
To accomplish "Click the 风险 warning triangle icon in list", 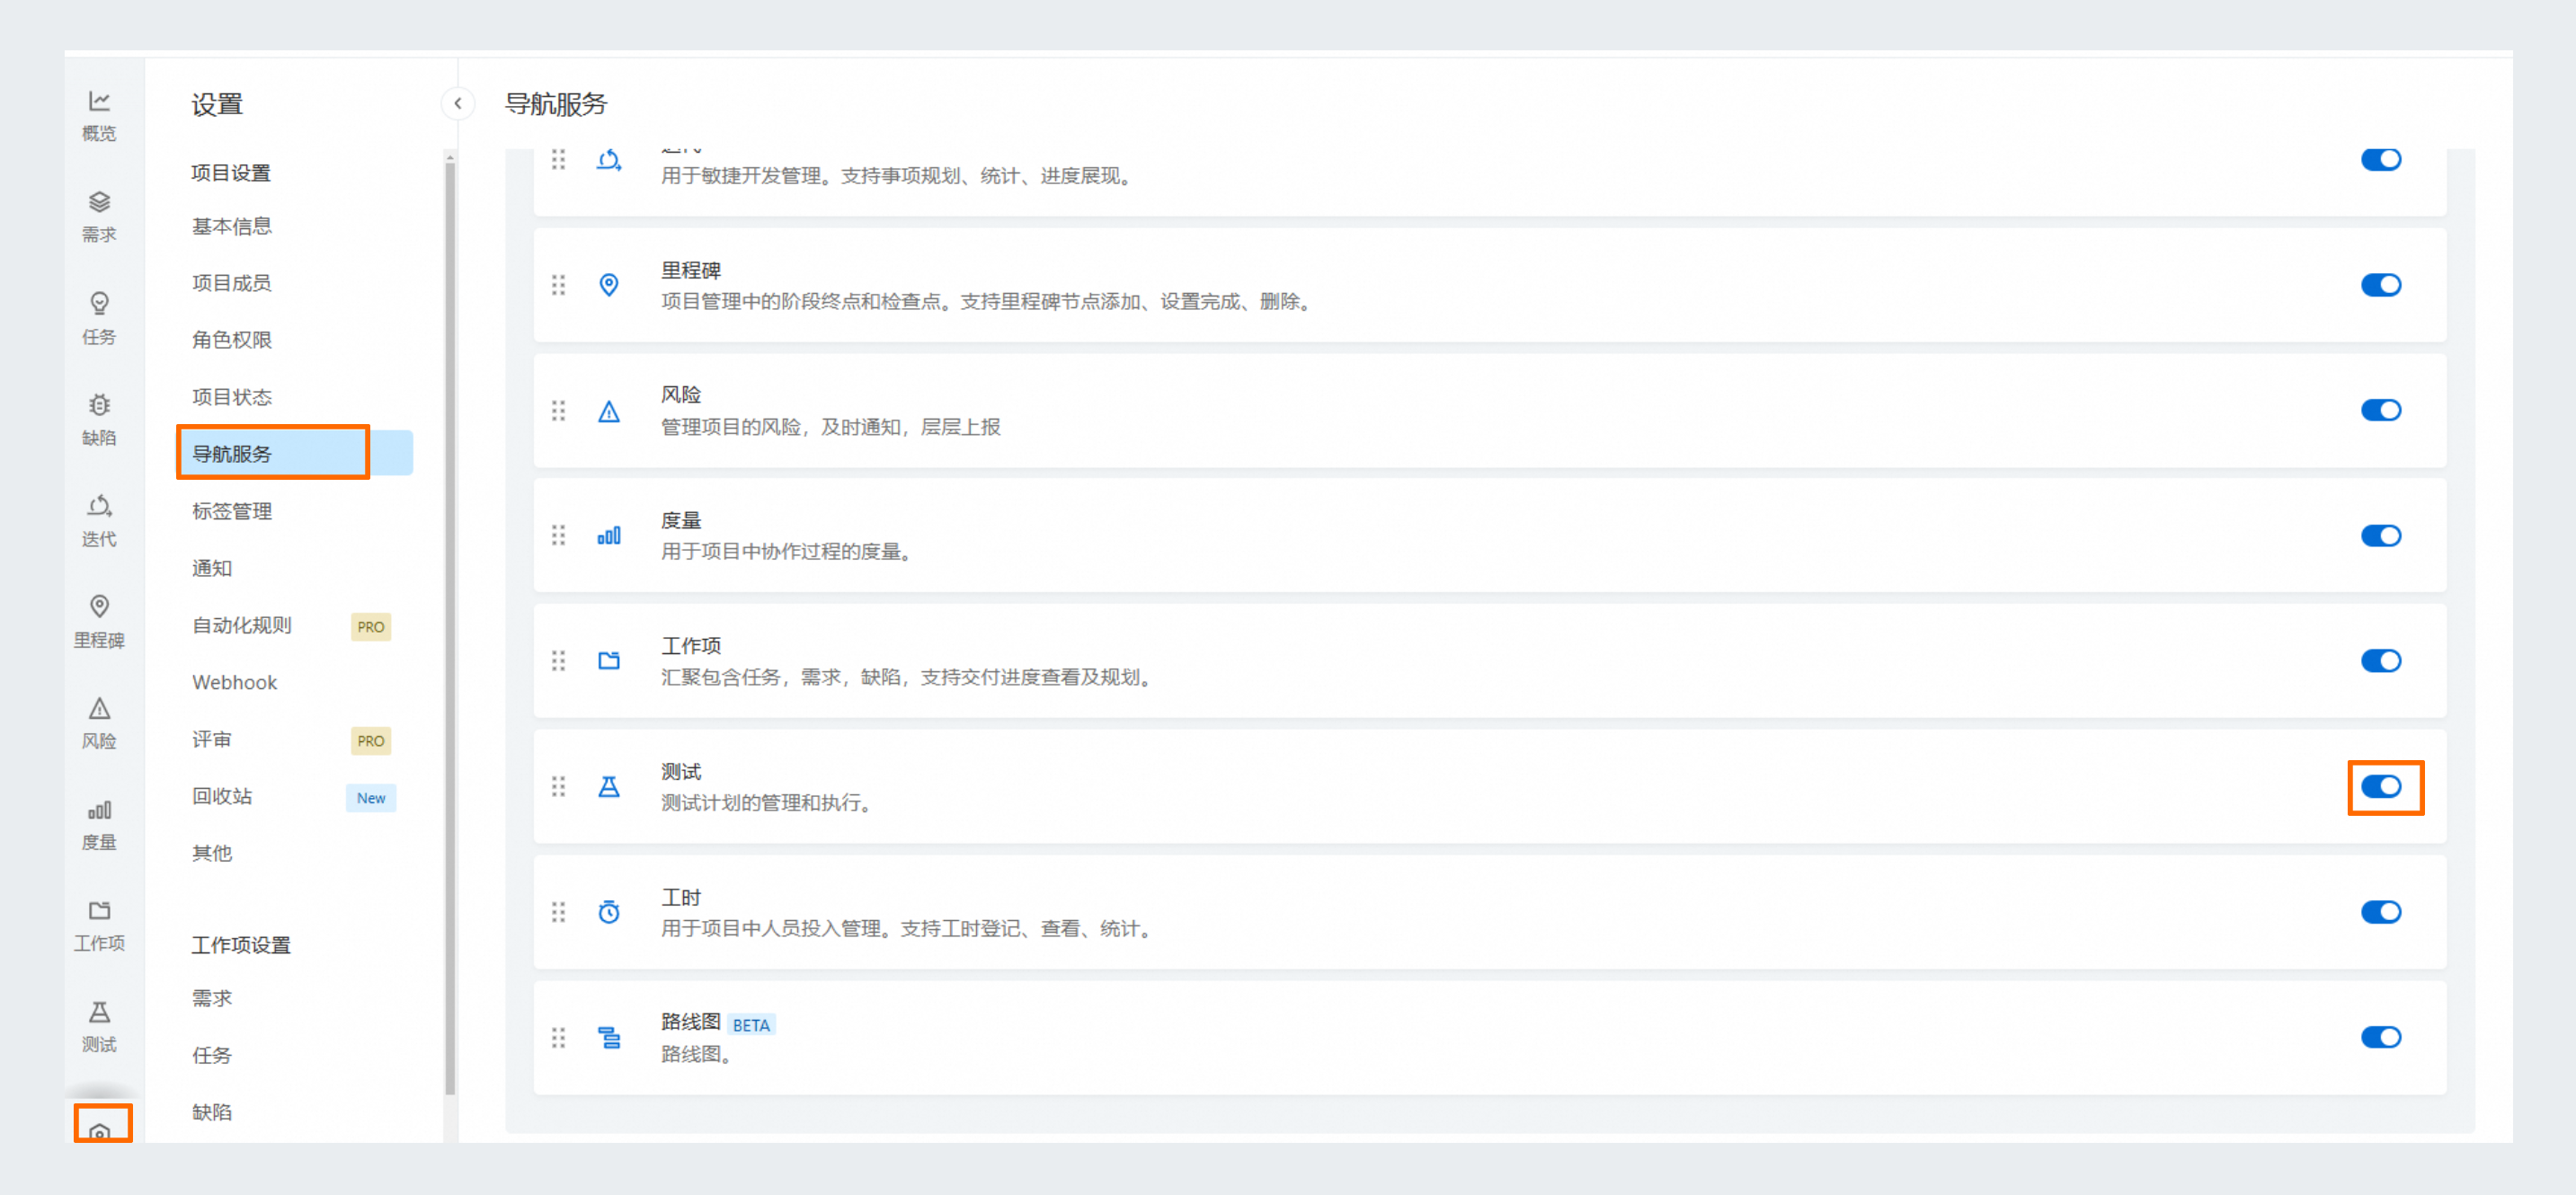I will (609, 411).
